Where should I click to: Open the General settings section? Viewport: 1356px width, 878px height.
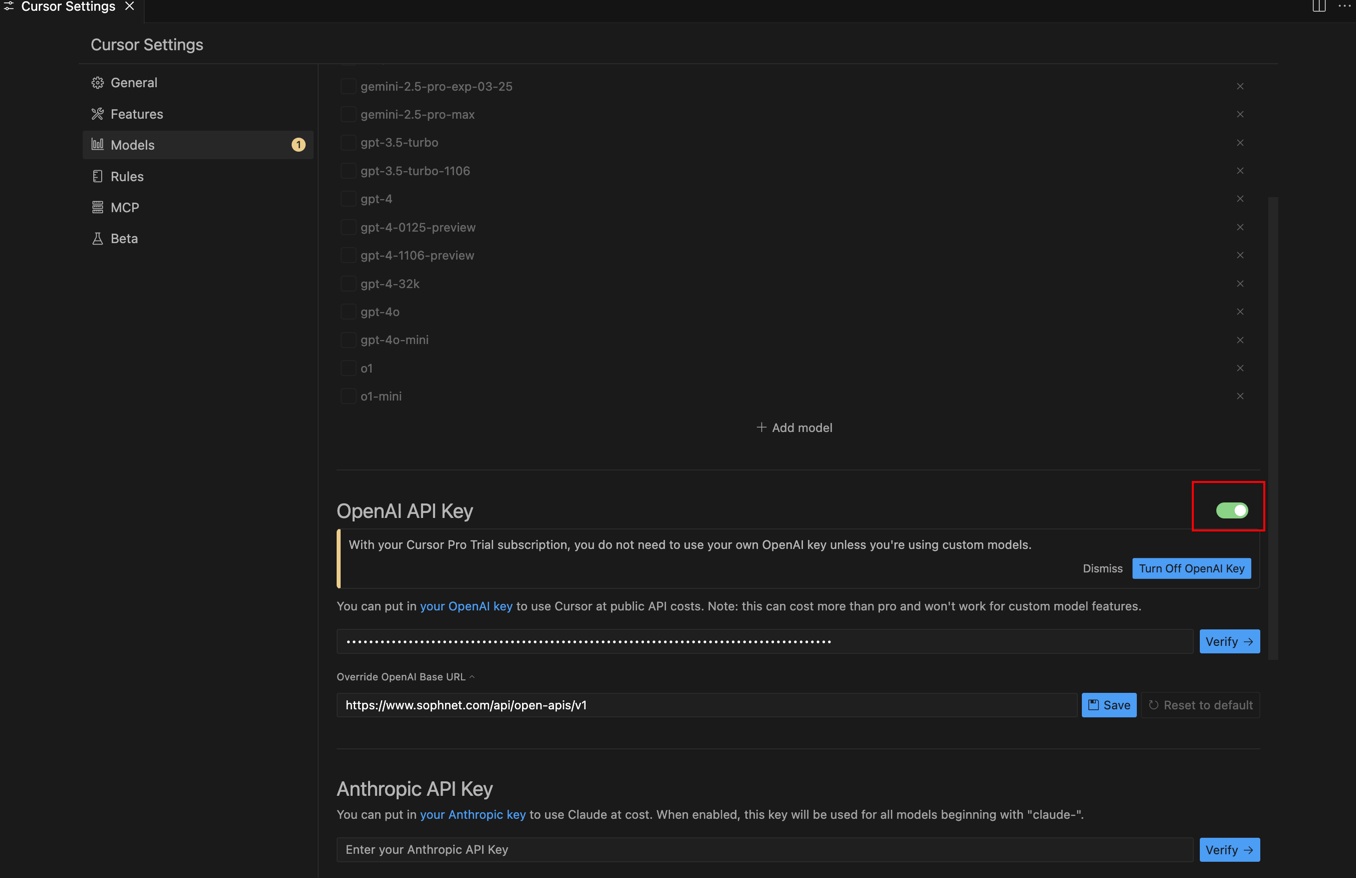198,83
